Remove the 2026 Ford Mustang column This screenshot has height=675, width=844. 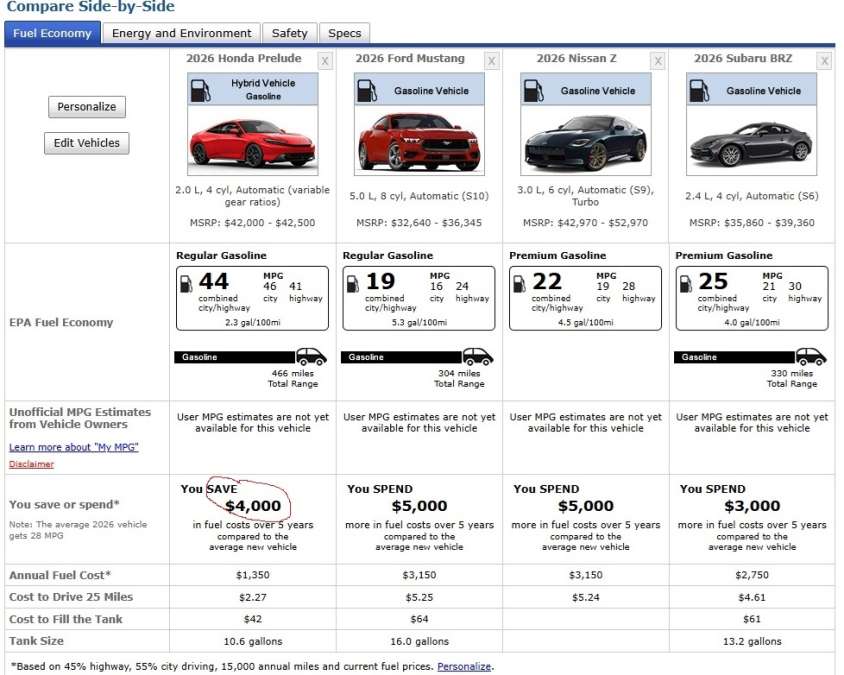[491, 61]
